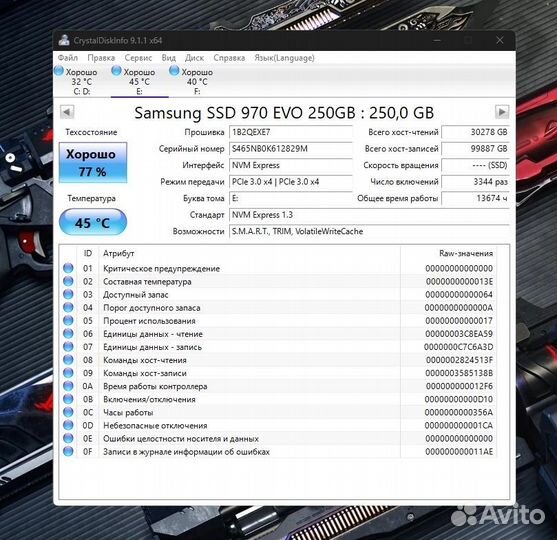Image resolution: width=557 pixels, height=540 pixels.
Task: Select the Составная температура row
Action: [x=278, y=281]
